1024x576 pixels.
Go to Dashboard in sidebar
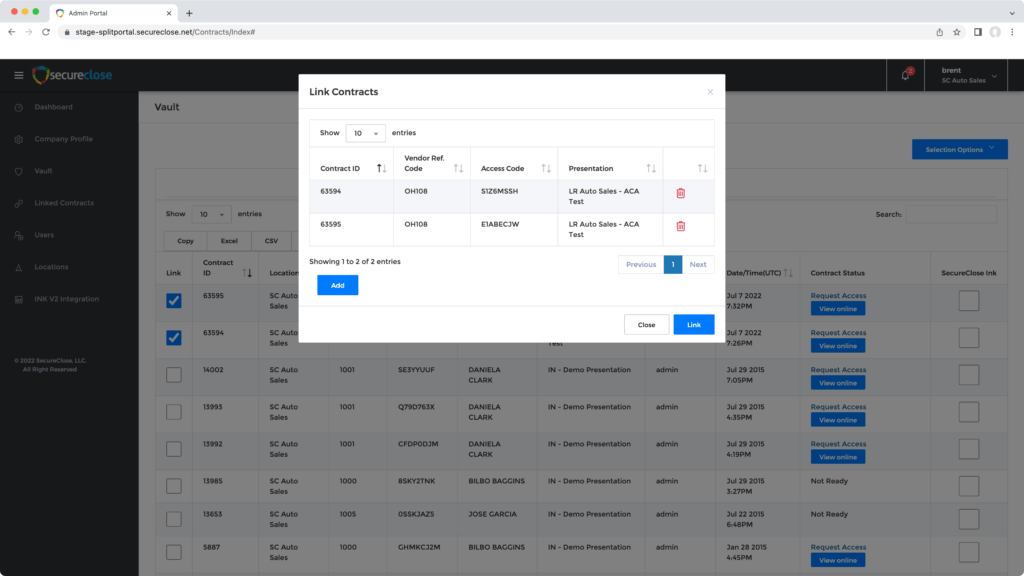tap(53, 107)
